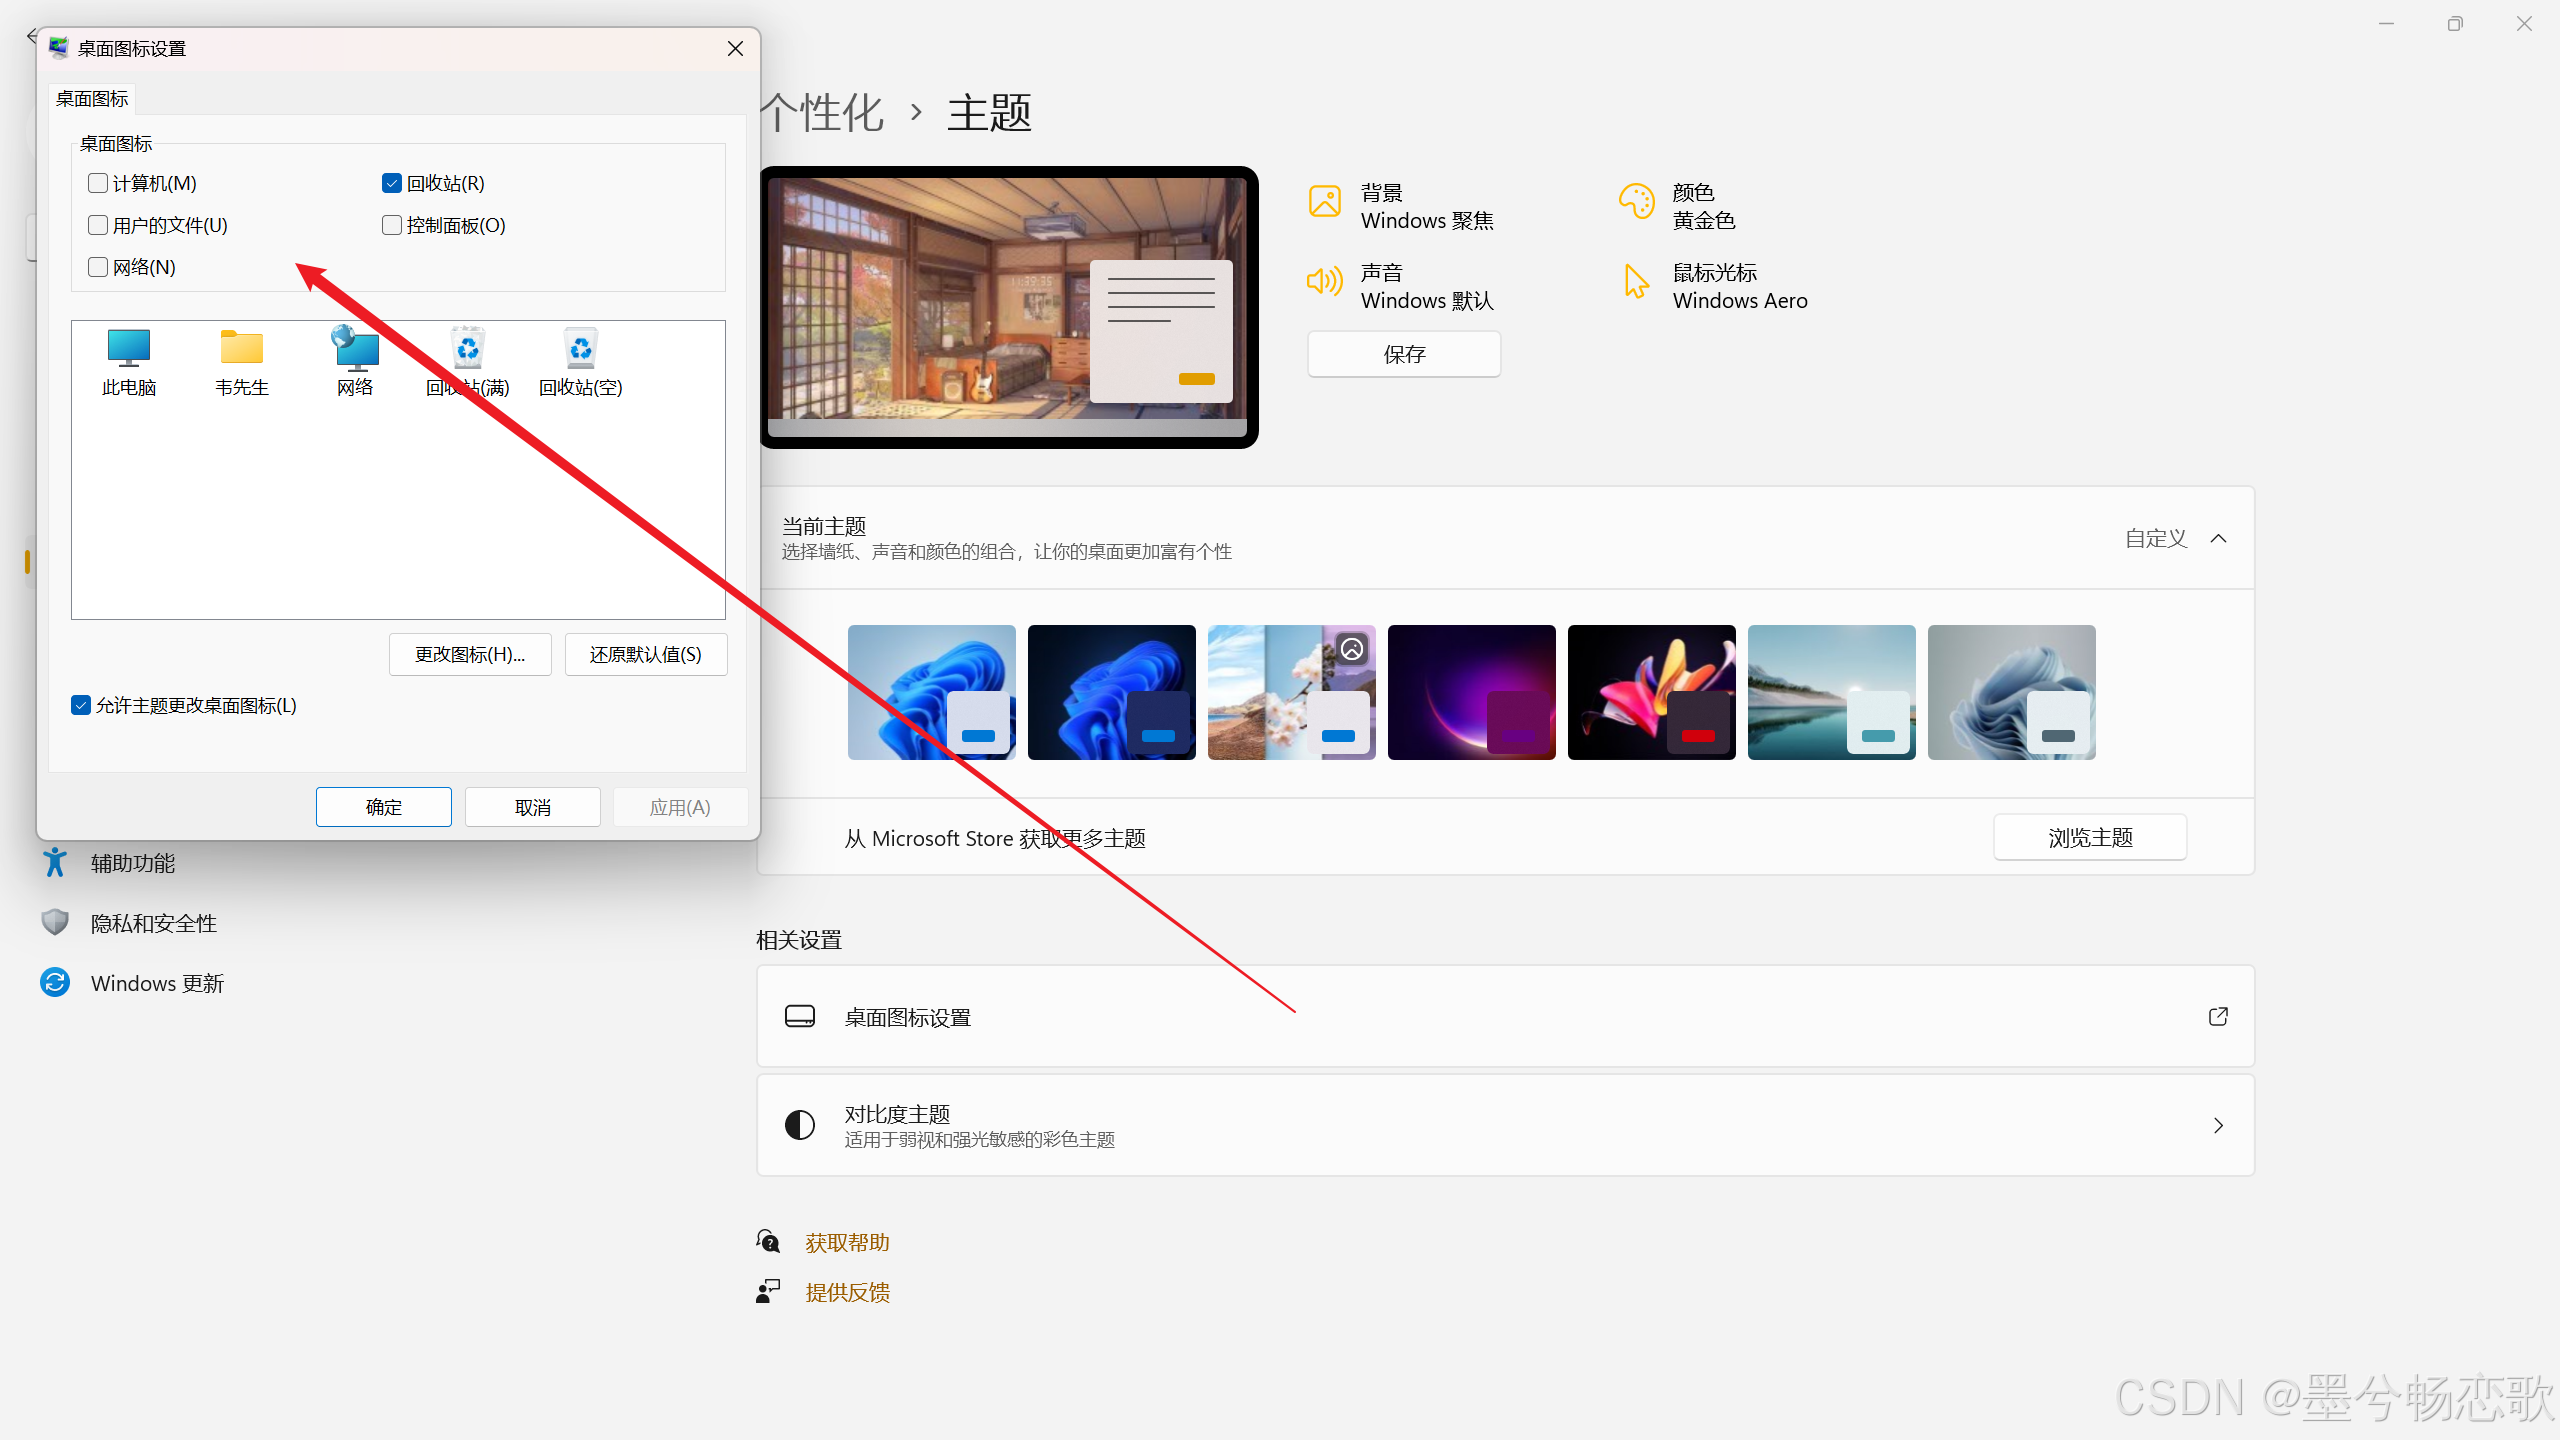The height and width of the screenshot is (1440, 2560).
Task: Select the dark blue Windows bloom theme
Action: (x=1111, y=692)
